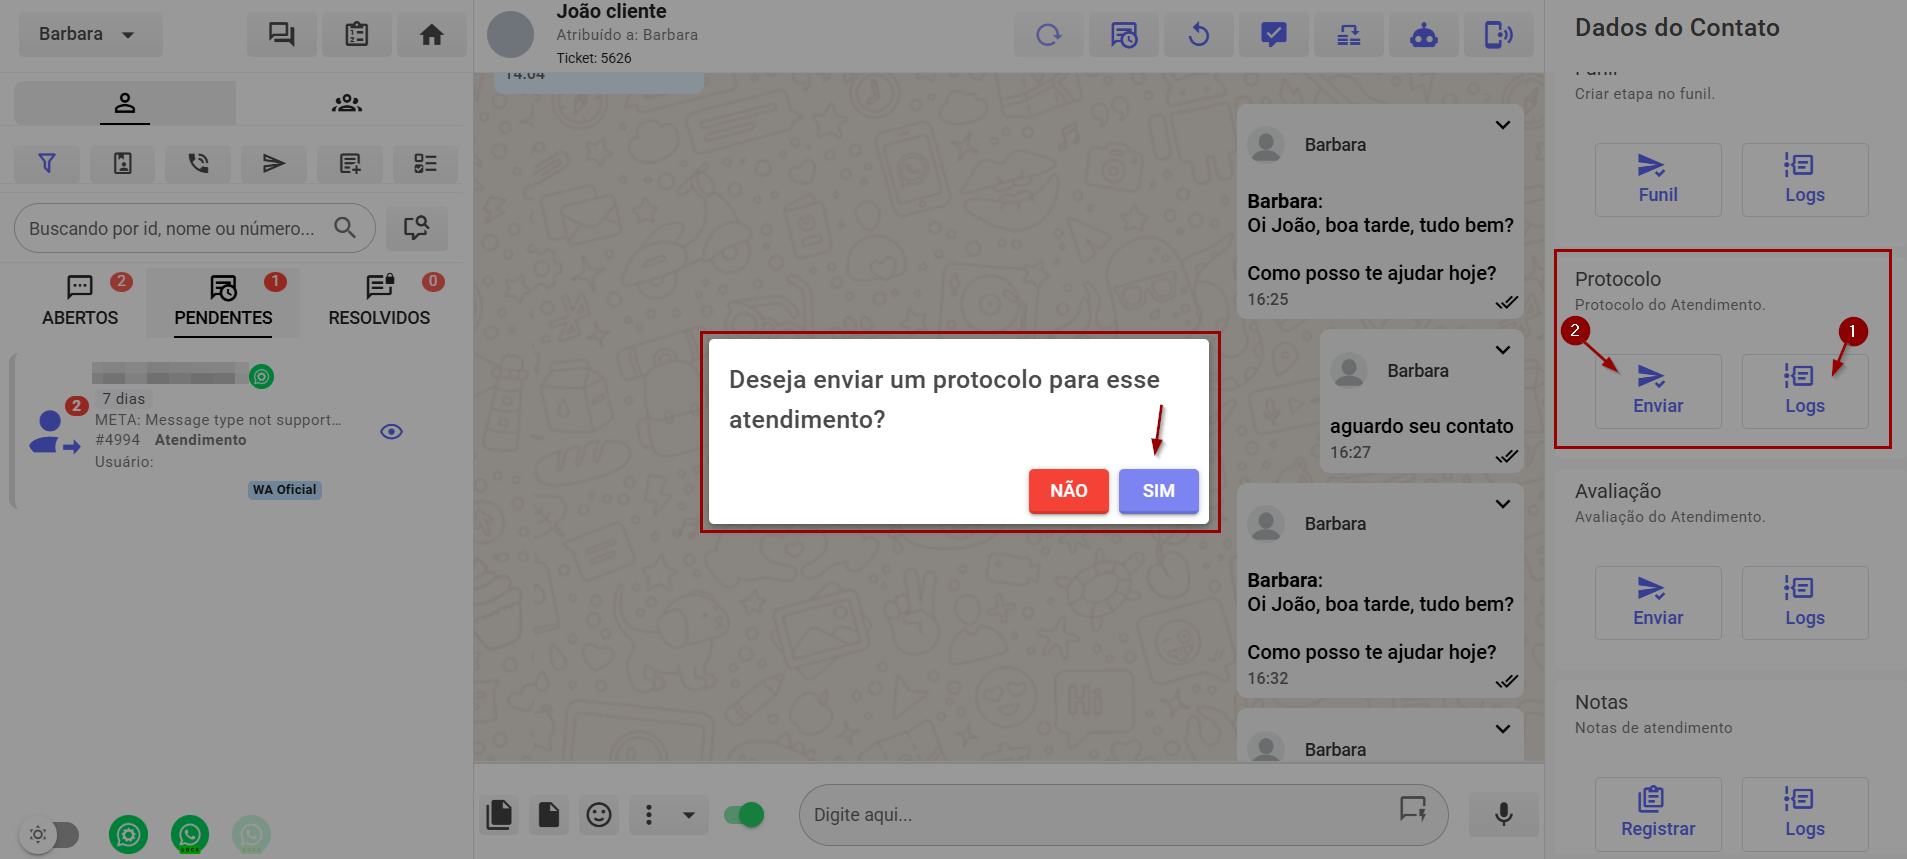
Task: Open the home icon in top bar
Action: coord(431,35)
